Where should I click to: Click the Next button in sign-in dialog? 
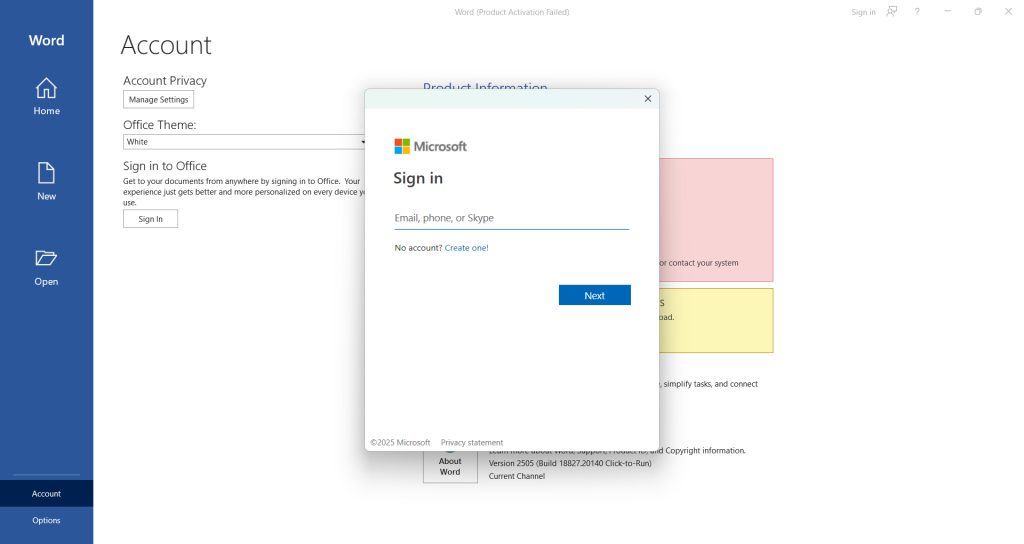click(594, 295)
